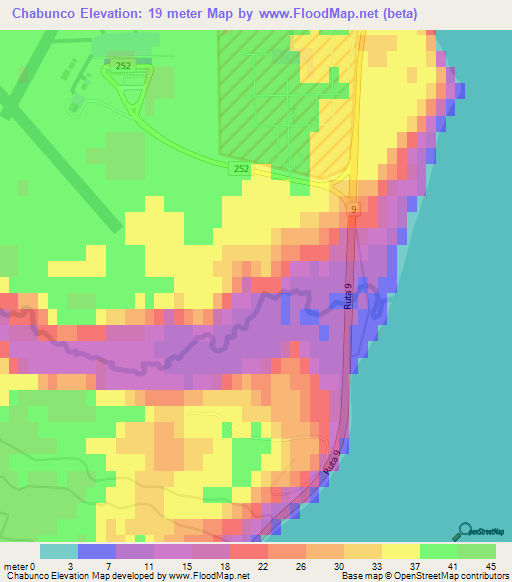This screenshot has width=512, height=582.
Task: Click the www.FloodMap.net text in title
Action: (319, 13)
